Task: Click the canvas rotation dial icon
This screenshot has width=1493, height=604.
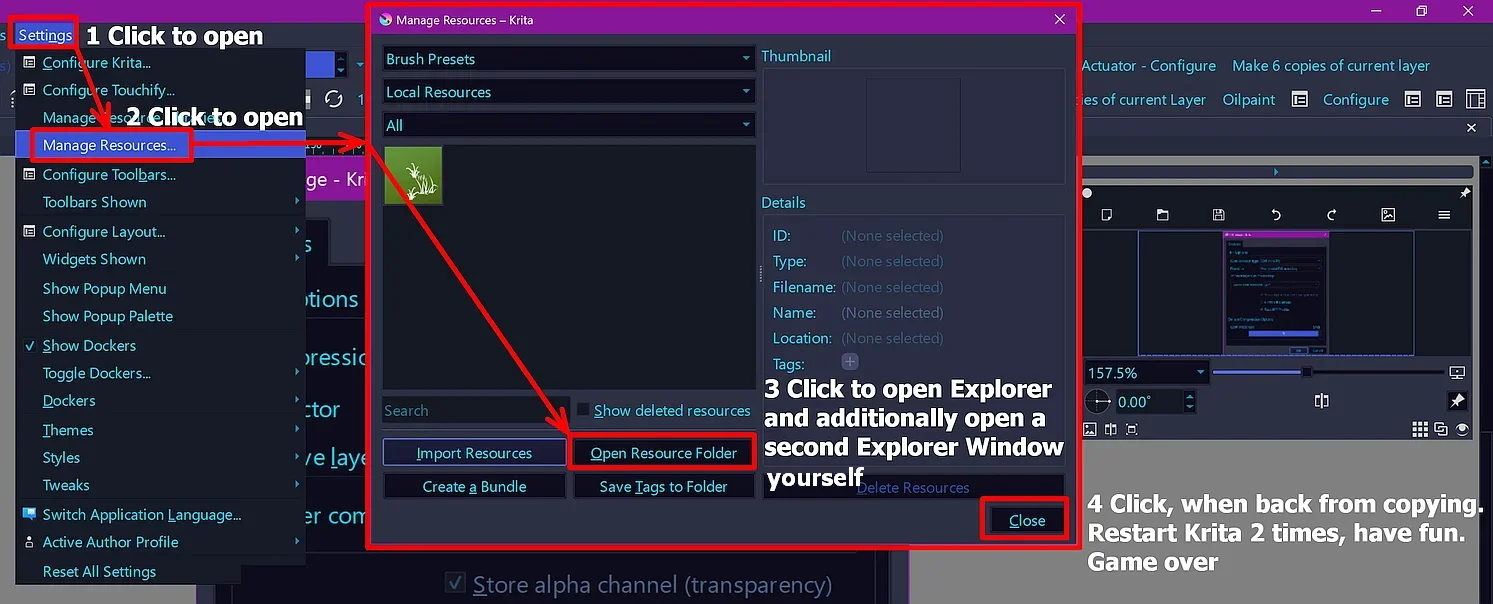Action: coord(1098,401)
